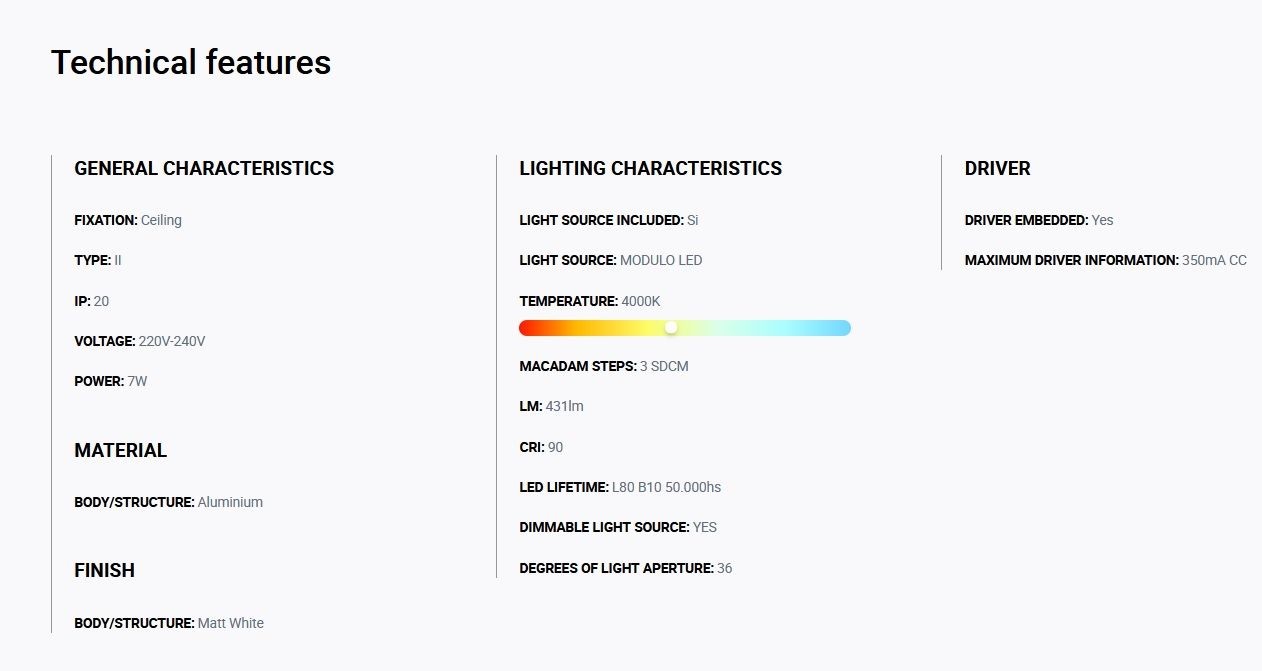Select the General Characteristics heading
This screenshot has width=1262, height=671.
204,169
